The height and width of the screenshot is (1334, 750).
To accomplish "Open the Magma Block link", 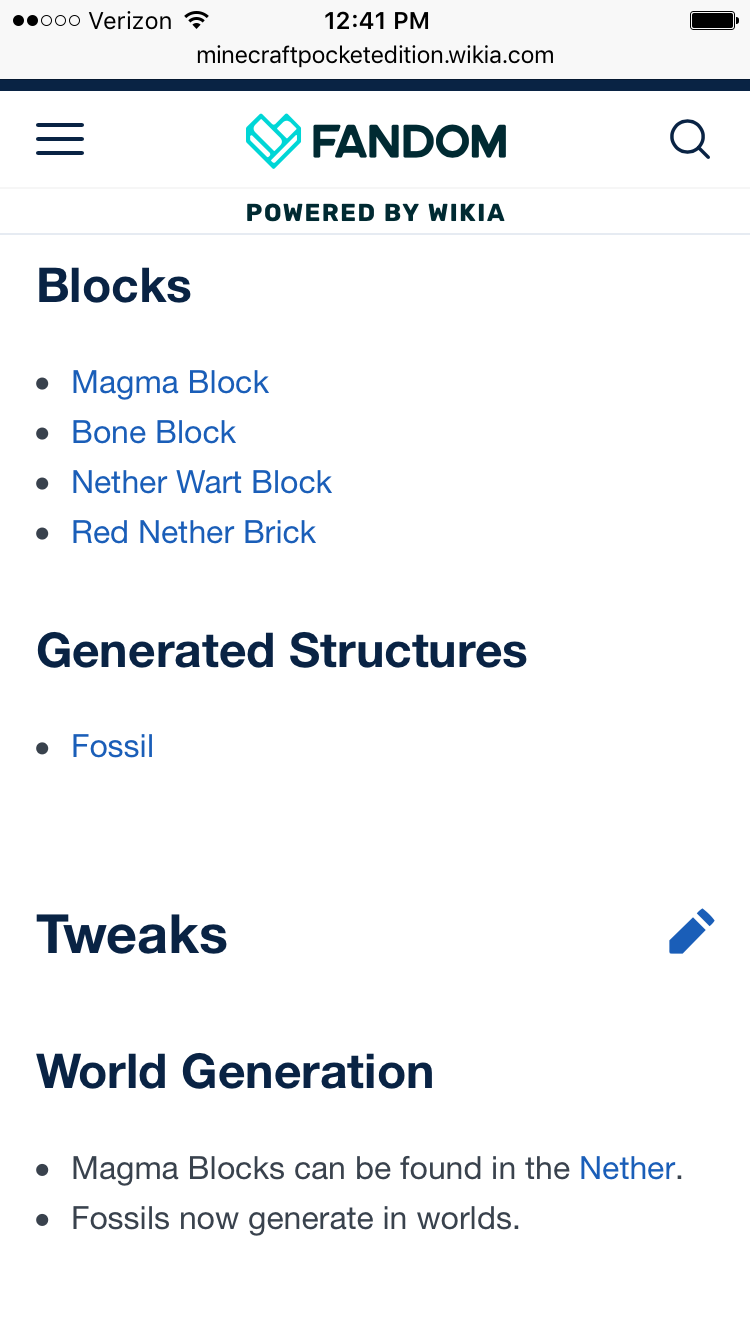I will 170,382.
